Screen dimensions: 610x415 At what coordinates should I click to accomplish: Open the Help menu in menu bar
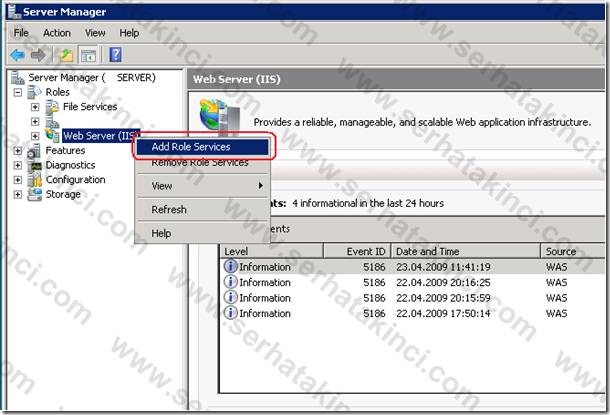(129, 33)
